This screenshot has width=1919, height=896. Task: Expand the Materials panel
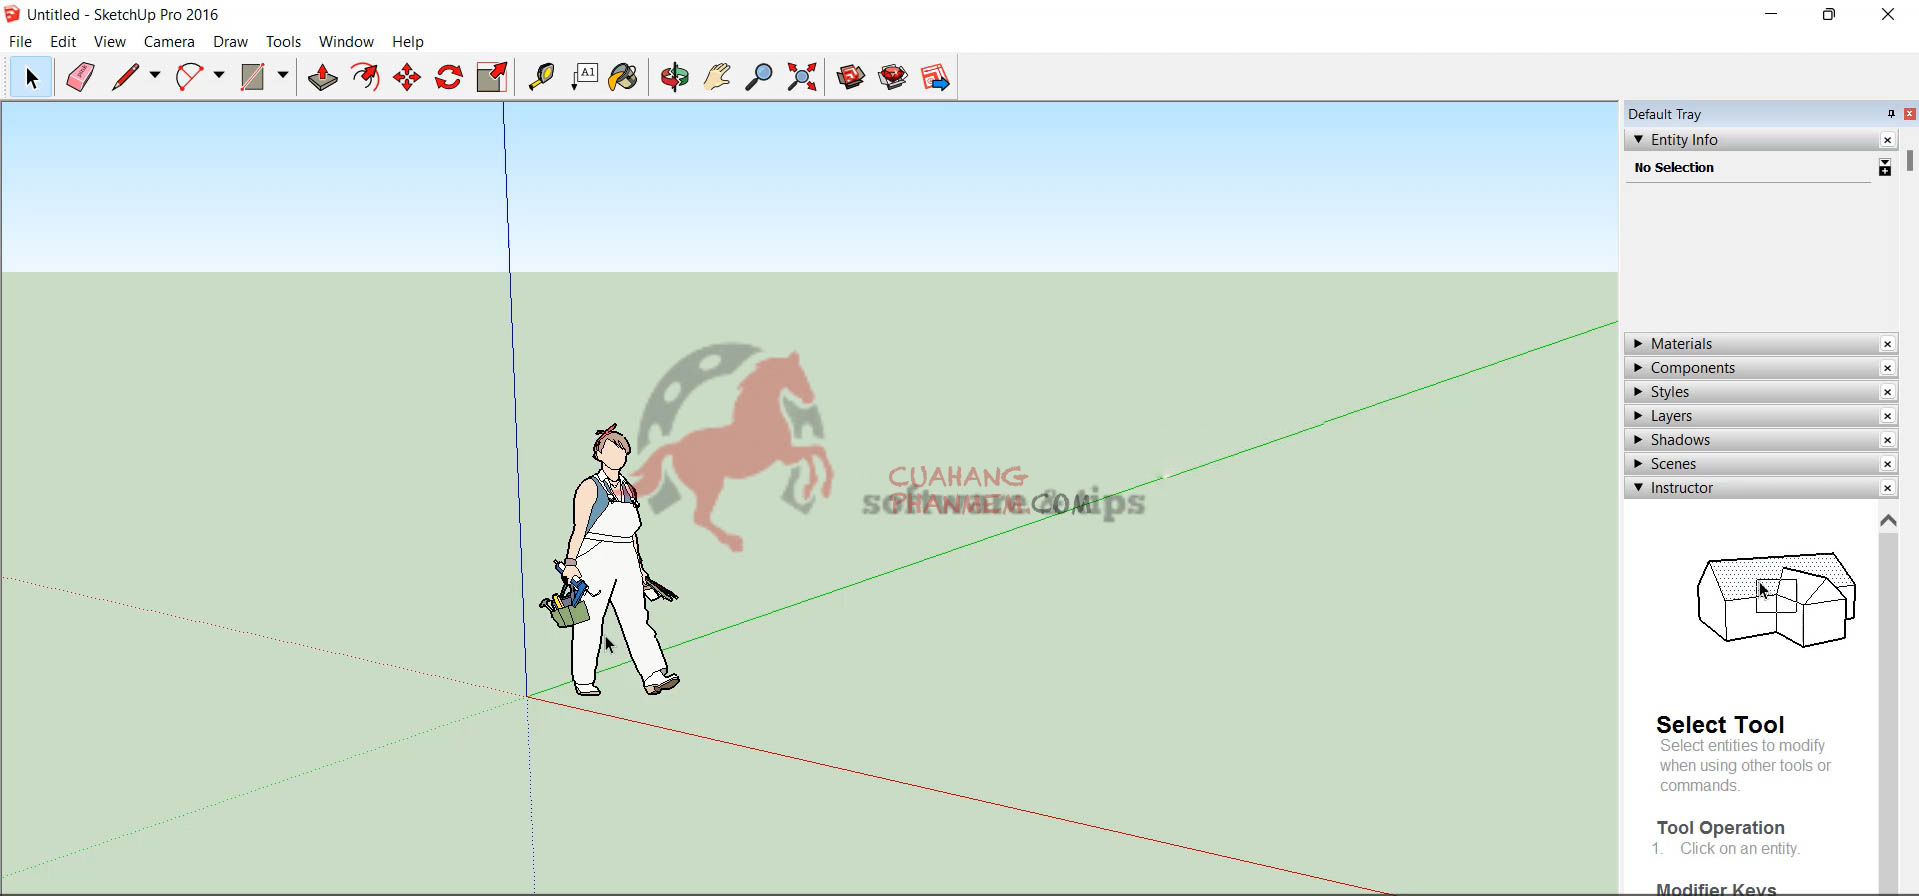1638,344
